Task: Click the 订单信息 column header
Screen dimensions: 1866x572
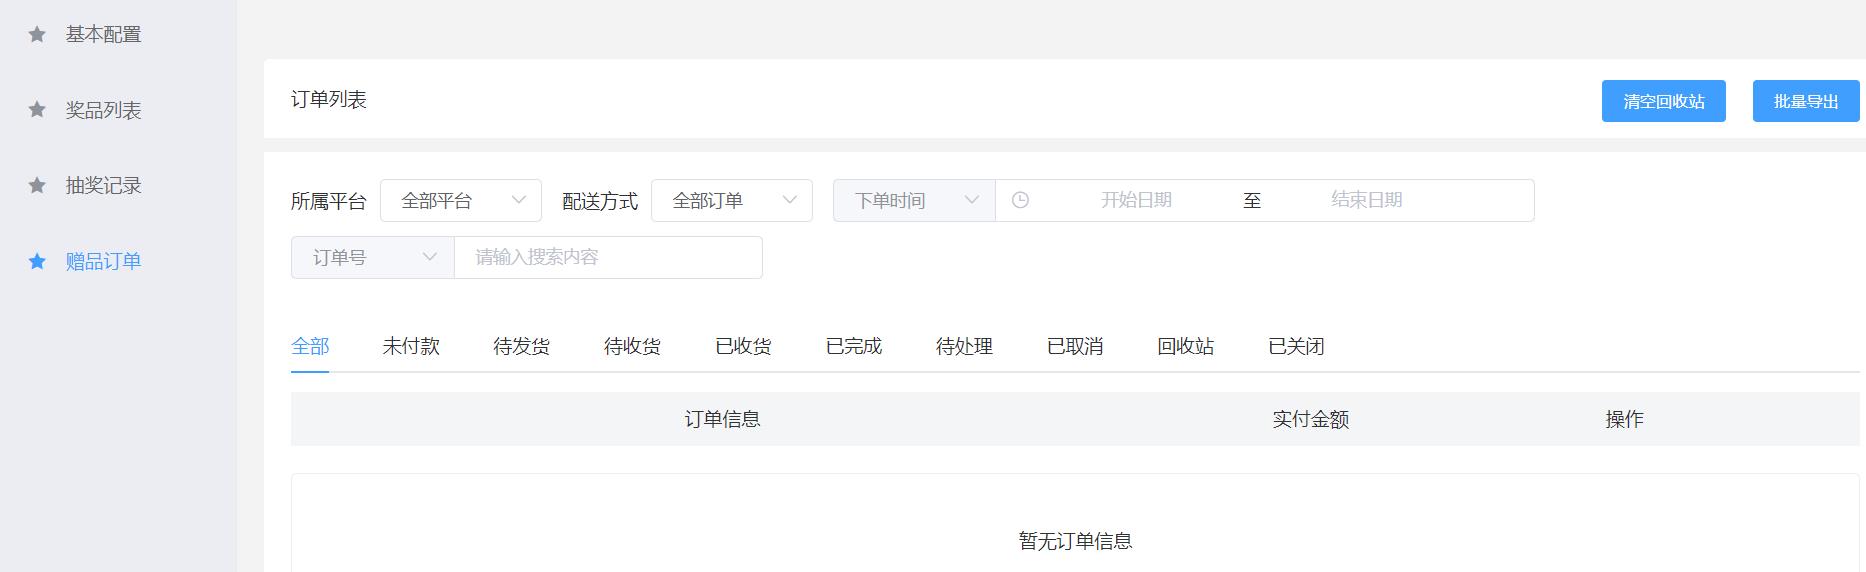Action: click(x=722, y=419)
